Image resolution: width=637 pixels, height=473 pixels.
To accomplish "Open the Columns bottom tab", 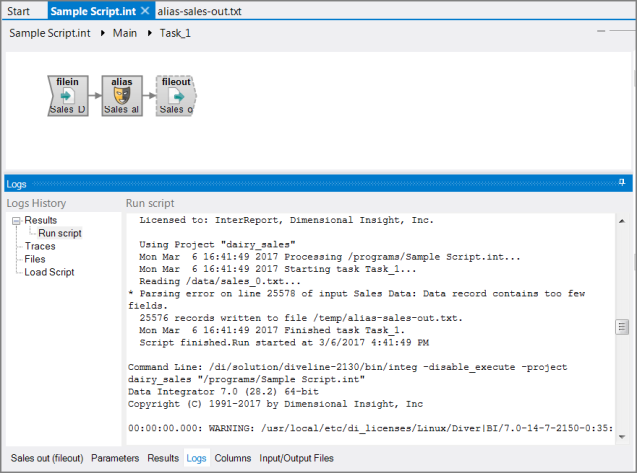I will (x=232, y=458).
